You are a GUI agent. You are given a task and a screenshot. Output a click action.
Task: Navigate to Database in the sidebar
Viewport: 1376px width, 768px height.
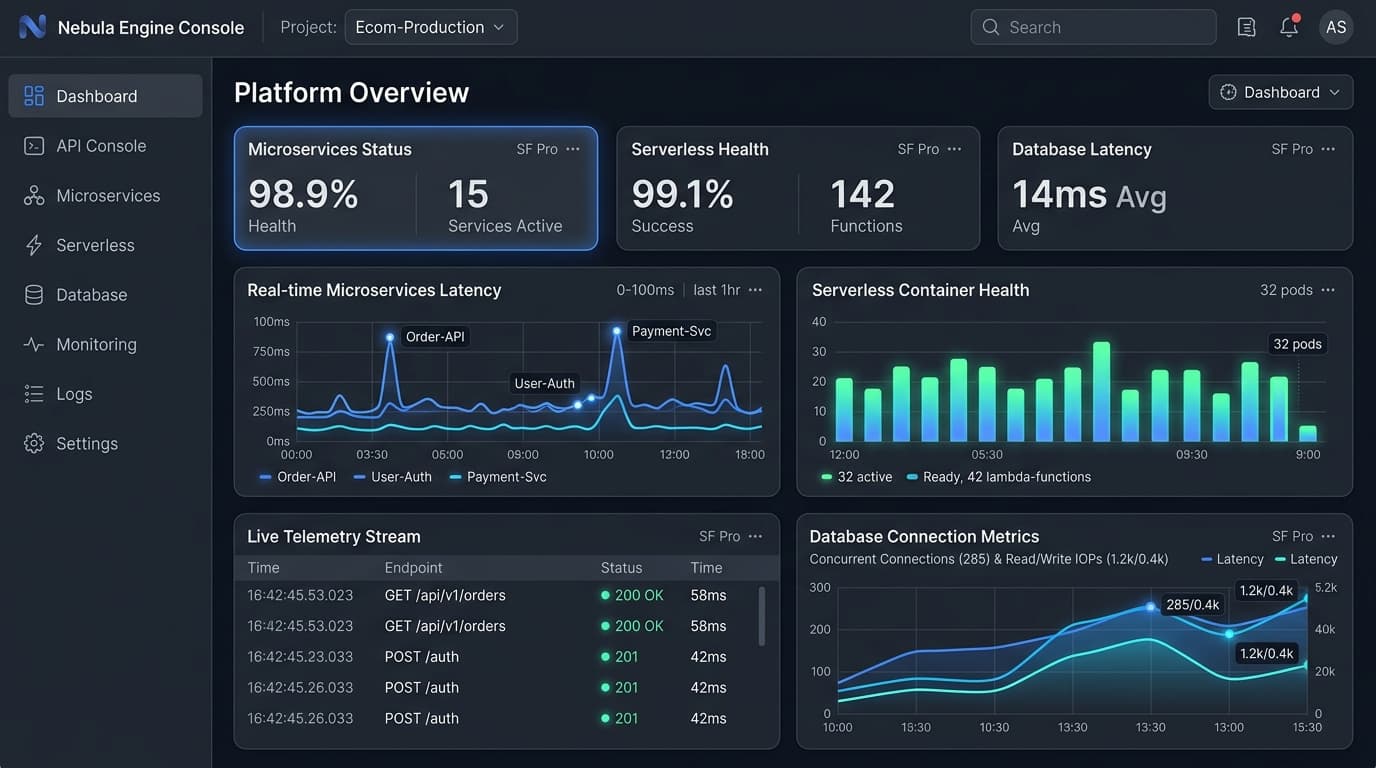105,295
